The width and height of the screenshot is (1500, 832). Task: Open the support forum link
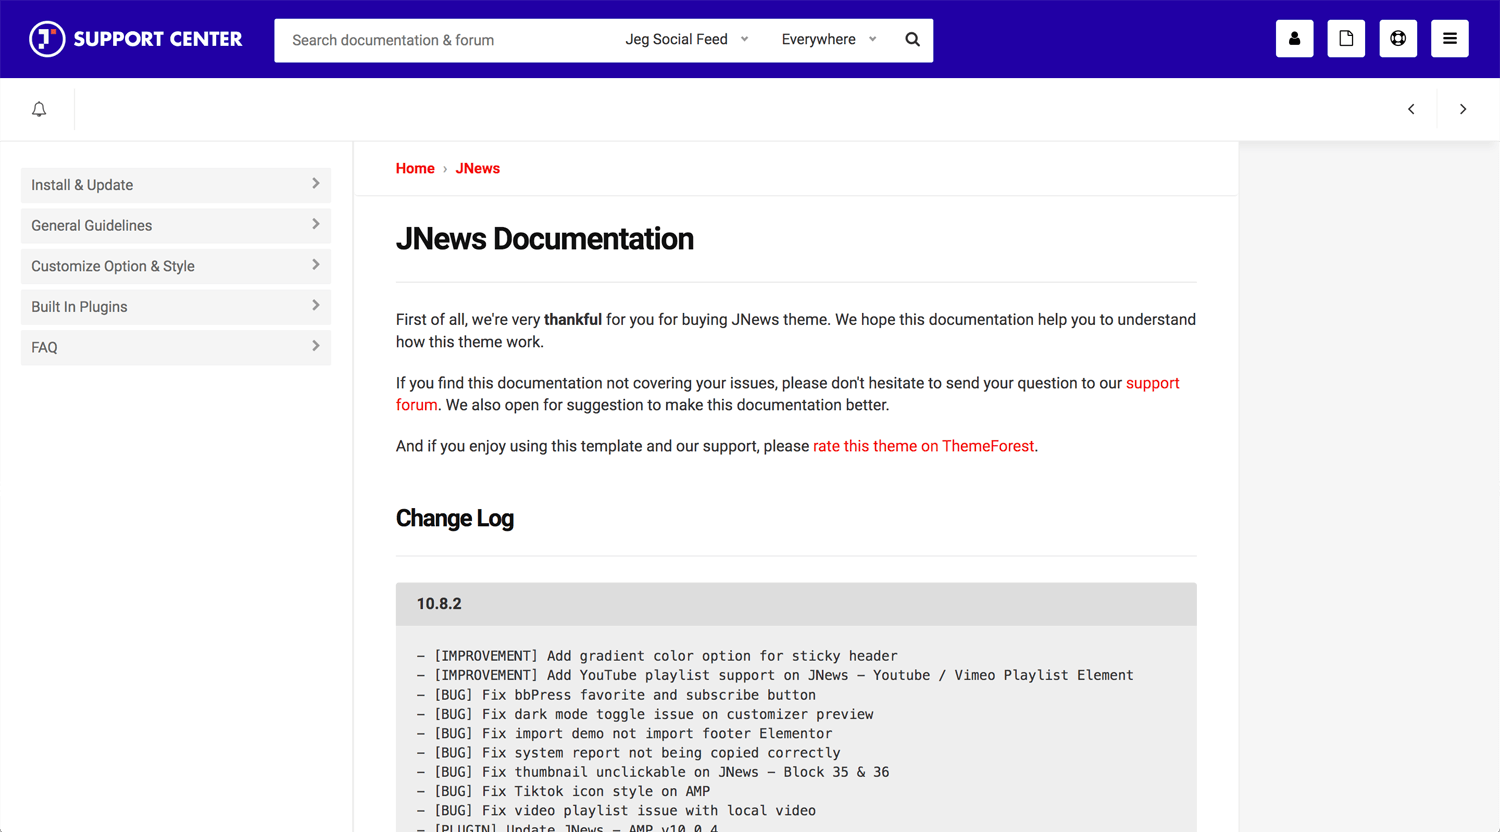point(1152,383)
